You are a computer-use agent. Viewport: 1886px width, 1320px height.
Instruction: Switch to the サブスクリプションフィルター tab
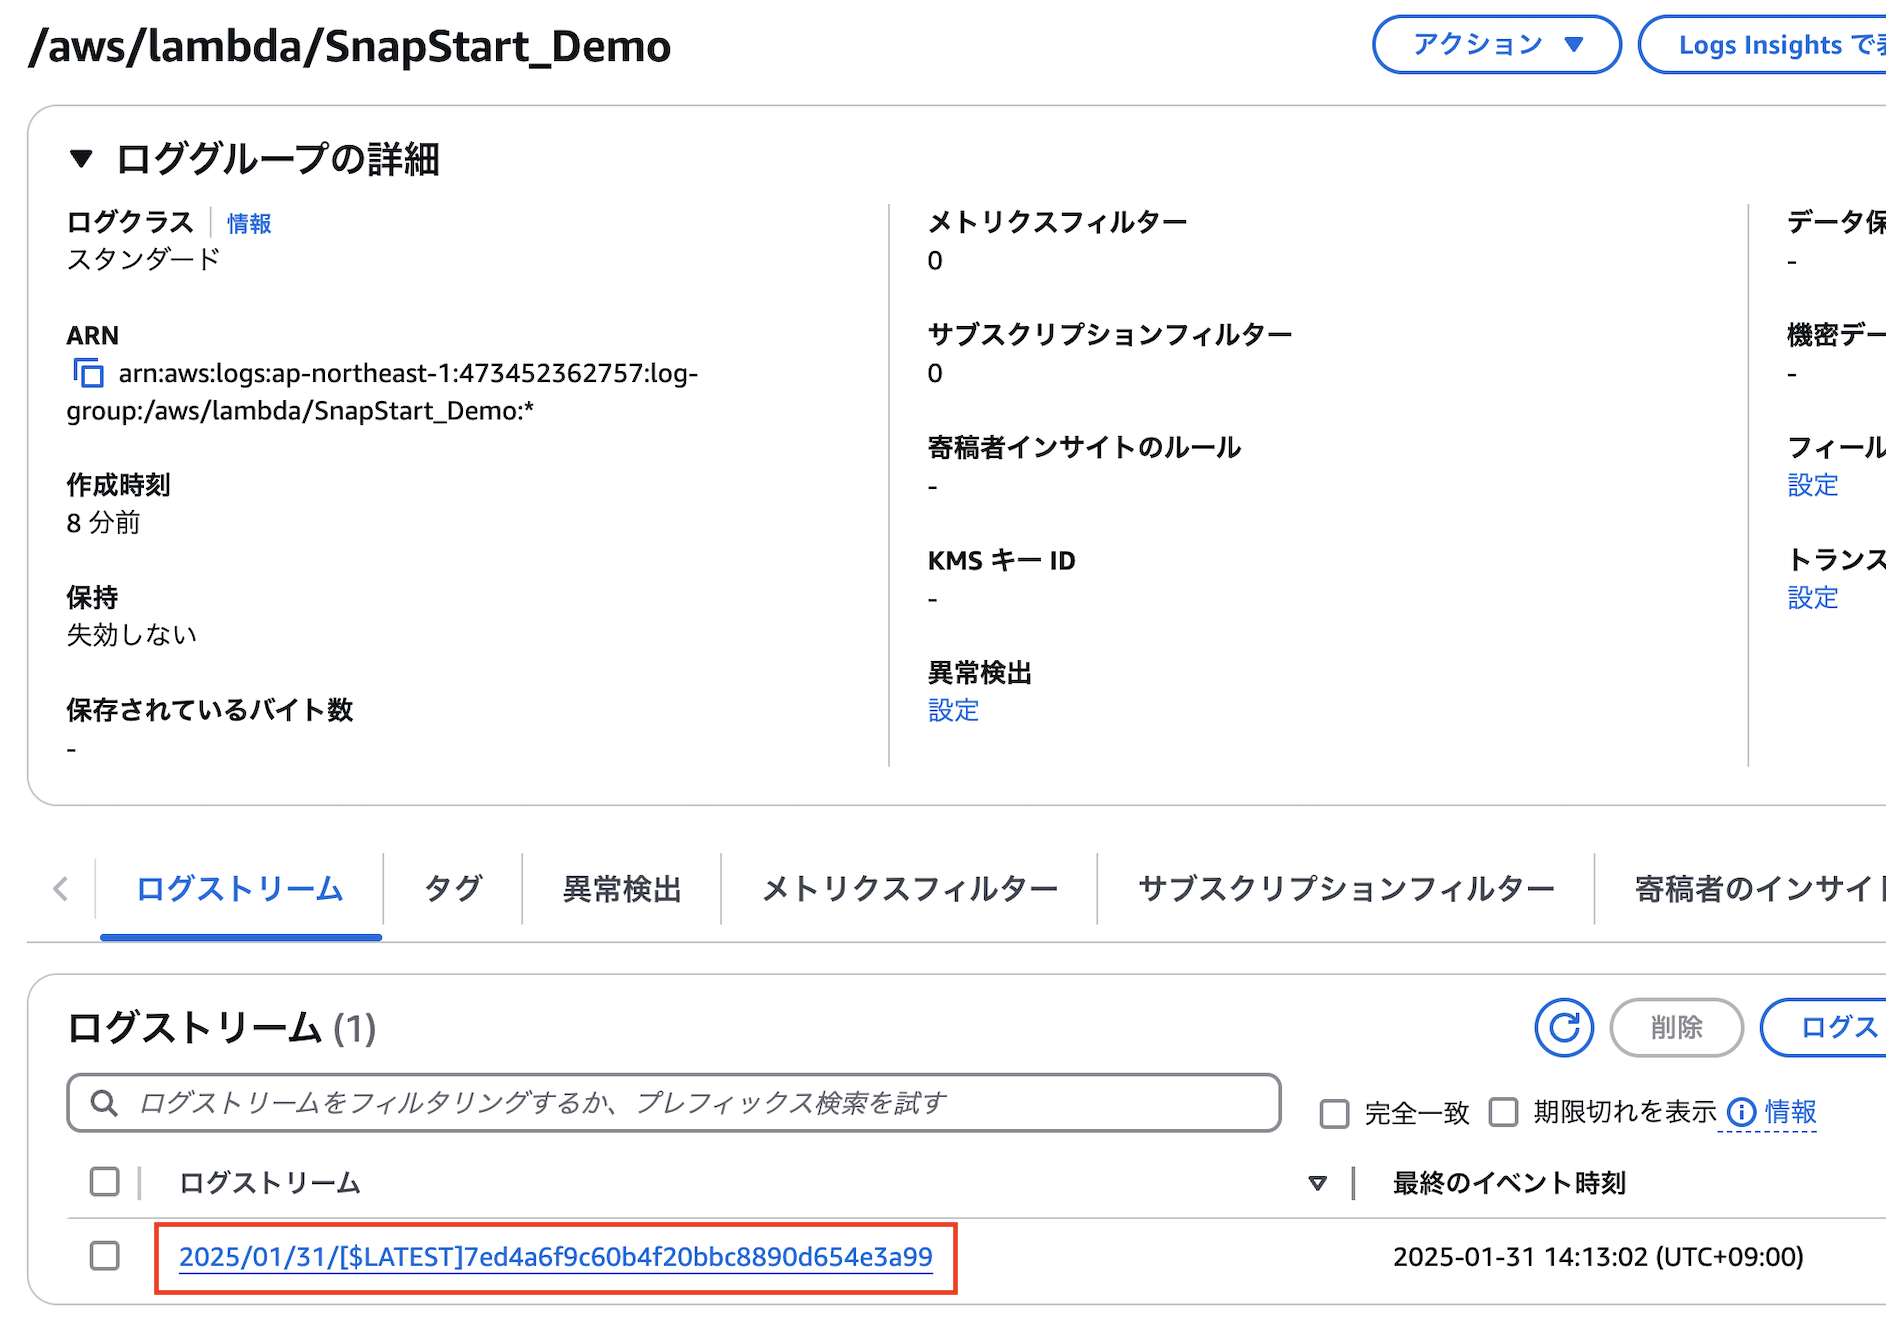pos(1346,889)
